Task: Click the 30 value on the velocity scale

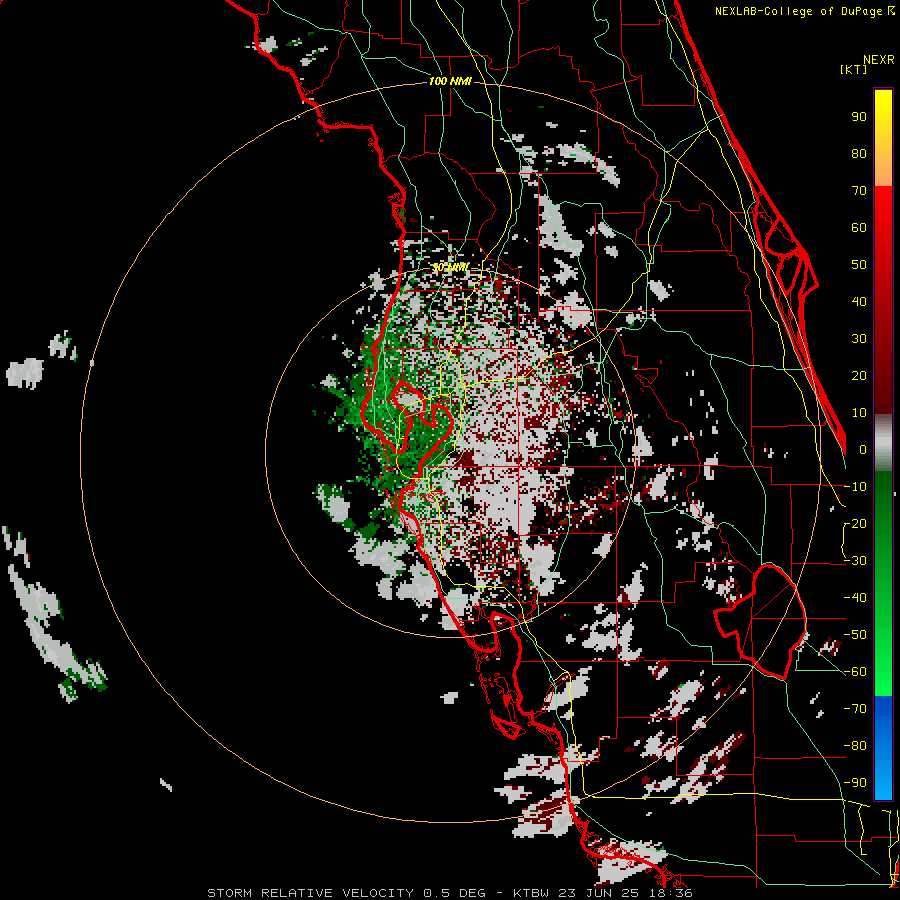Action: pyautogui.click(x=859, y=339)
